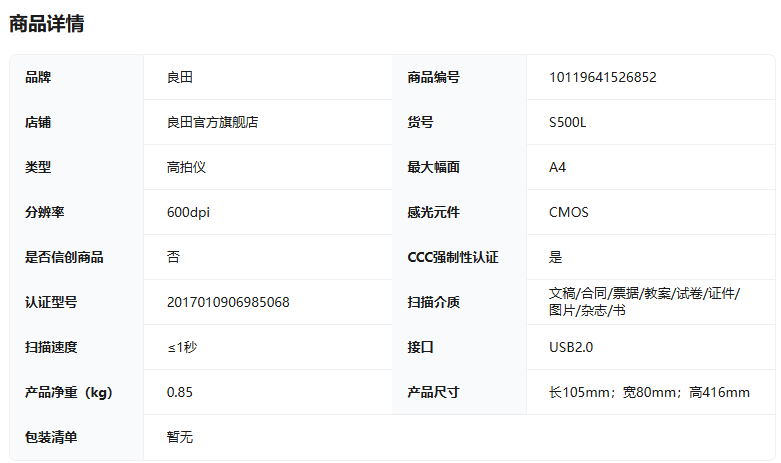781x463 pixels.
Task: Select certification number 2017010906985068
Action: point(228,302)
